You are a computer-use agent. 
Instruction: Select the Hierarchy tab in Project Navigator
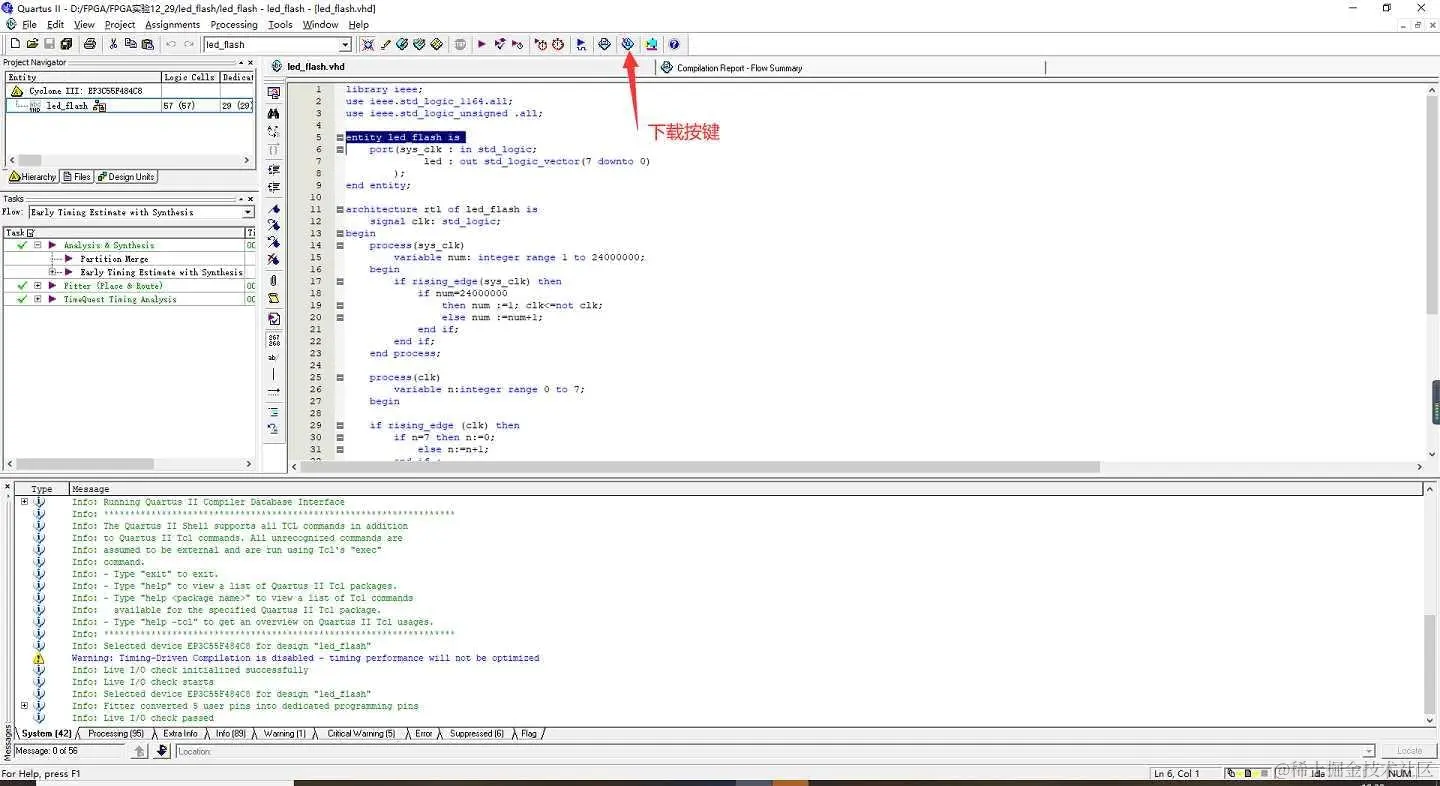(32, 177)
